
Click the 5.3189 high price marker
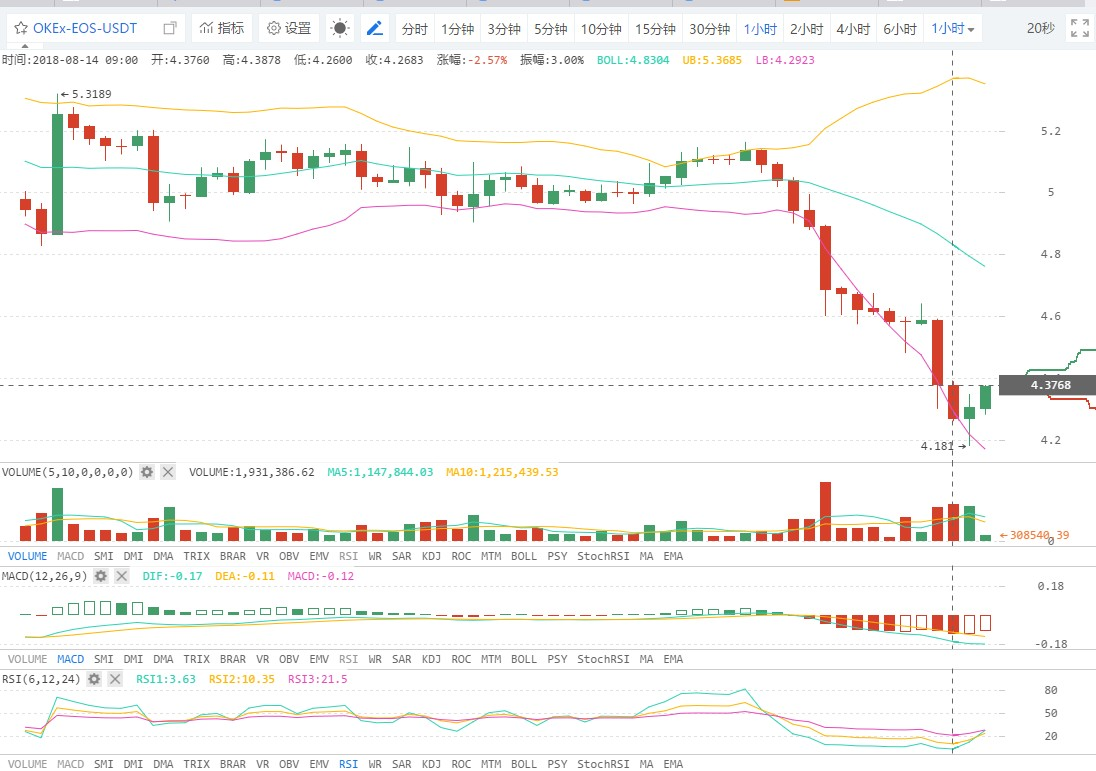(x=86, y=94)
